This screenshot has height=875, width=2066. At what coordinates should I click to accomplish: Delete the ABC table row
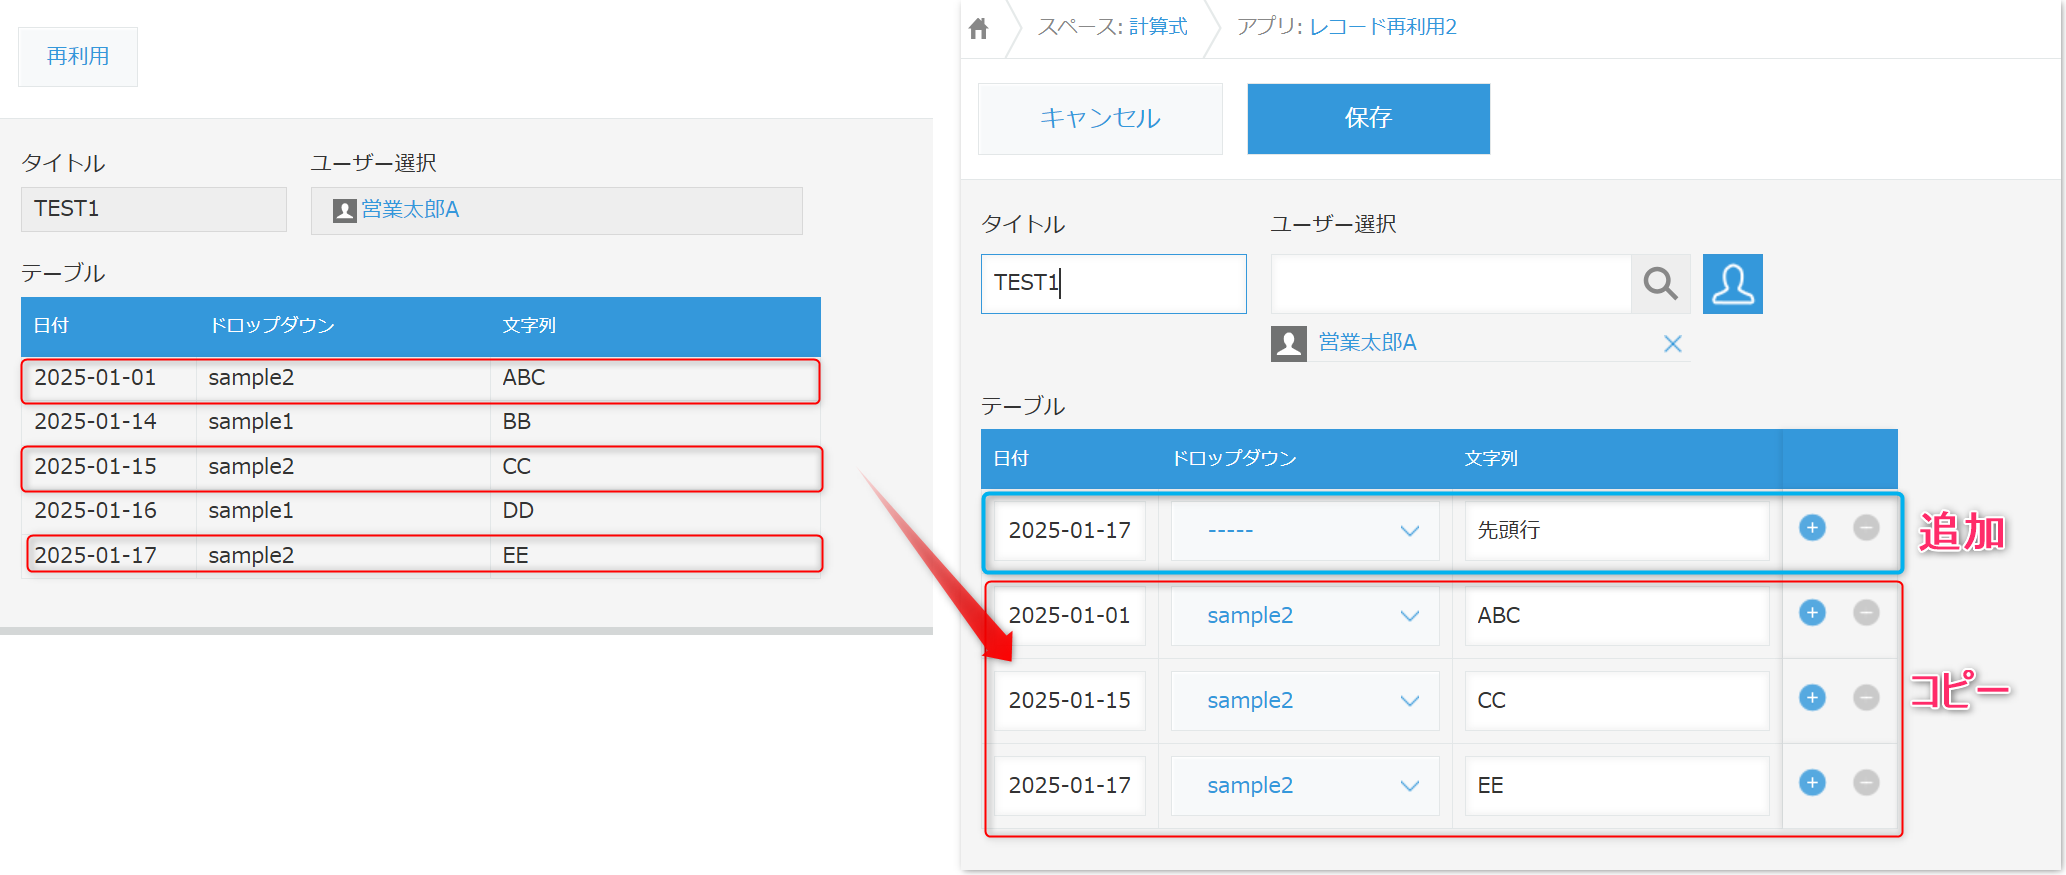pyautogui.click(x=1866, y=613)
